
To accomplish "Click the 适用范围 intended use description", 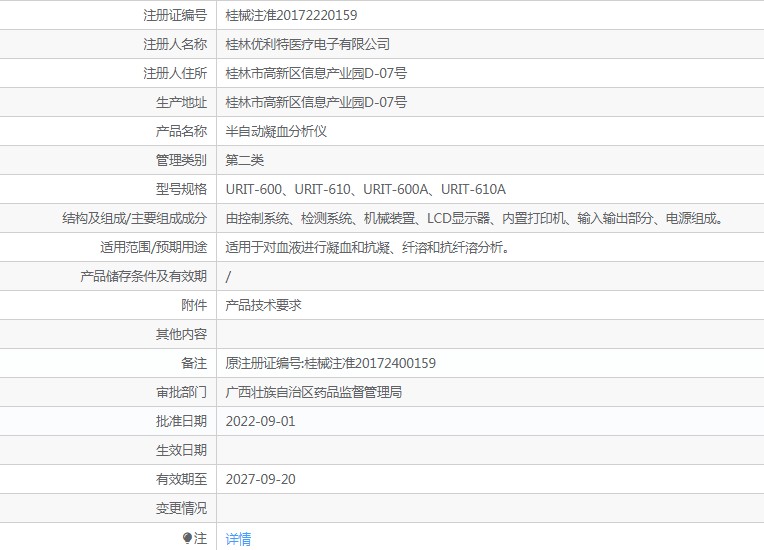I will tap(368, 247).
